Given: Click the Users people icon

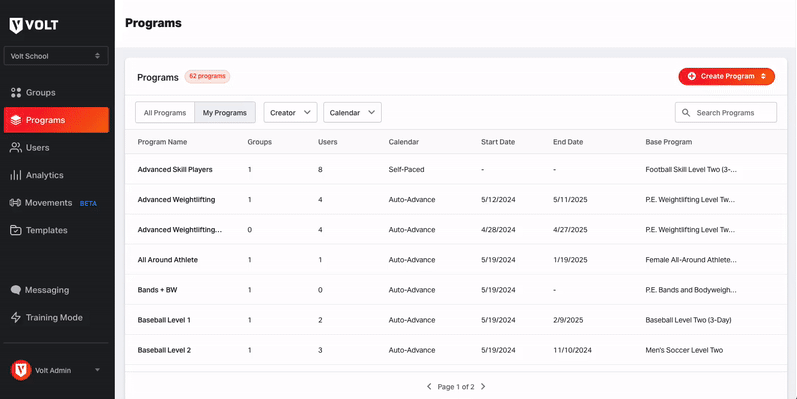Looking at the screenshot, I should (16, 147).
